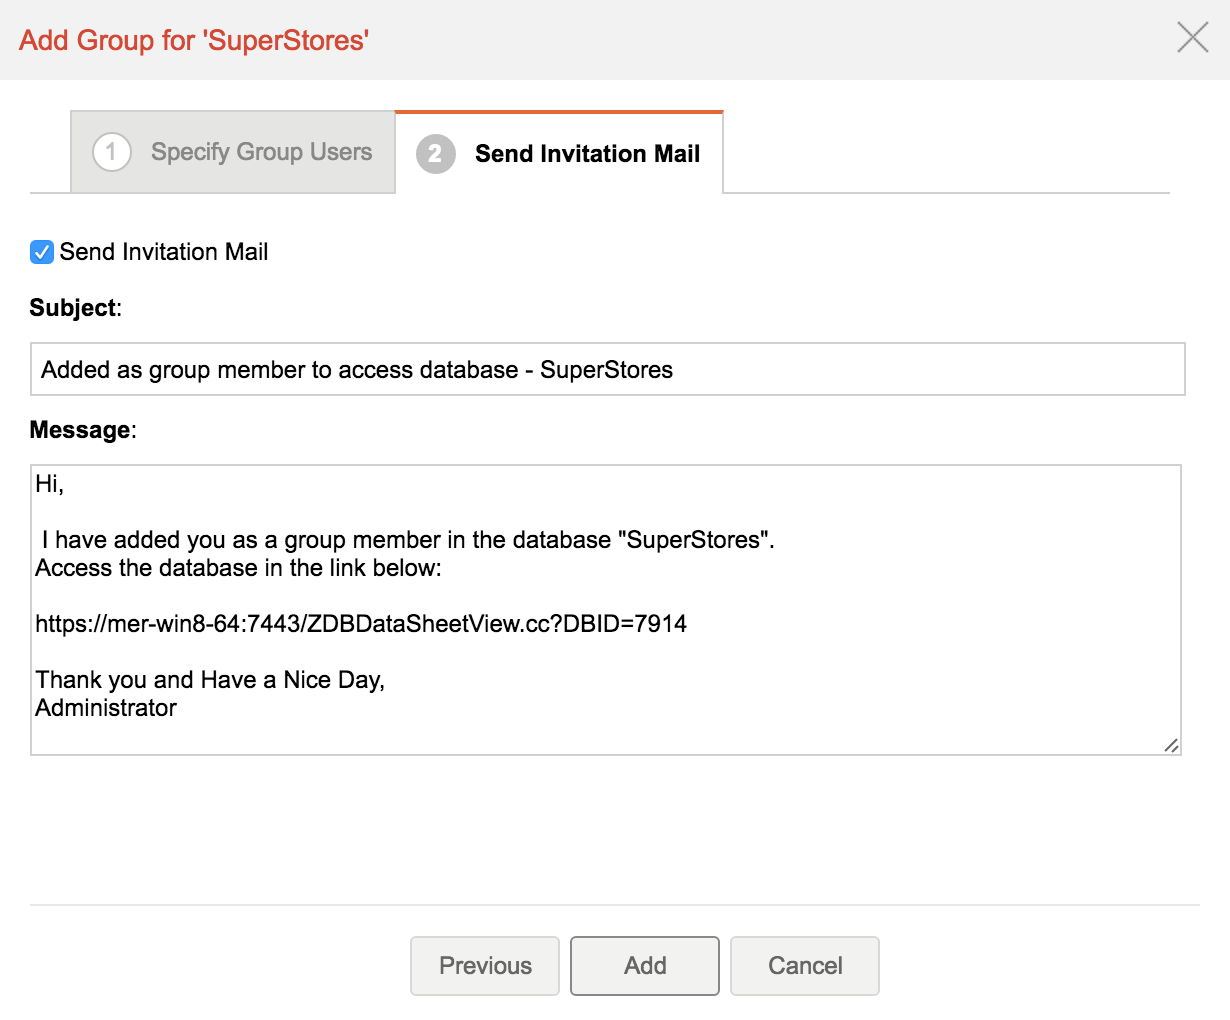This screenshot has width=1230, height=1020.
Task: Place cursor on the Administrator signature line
Action: point(106,708)
